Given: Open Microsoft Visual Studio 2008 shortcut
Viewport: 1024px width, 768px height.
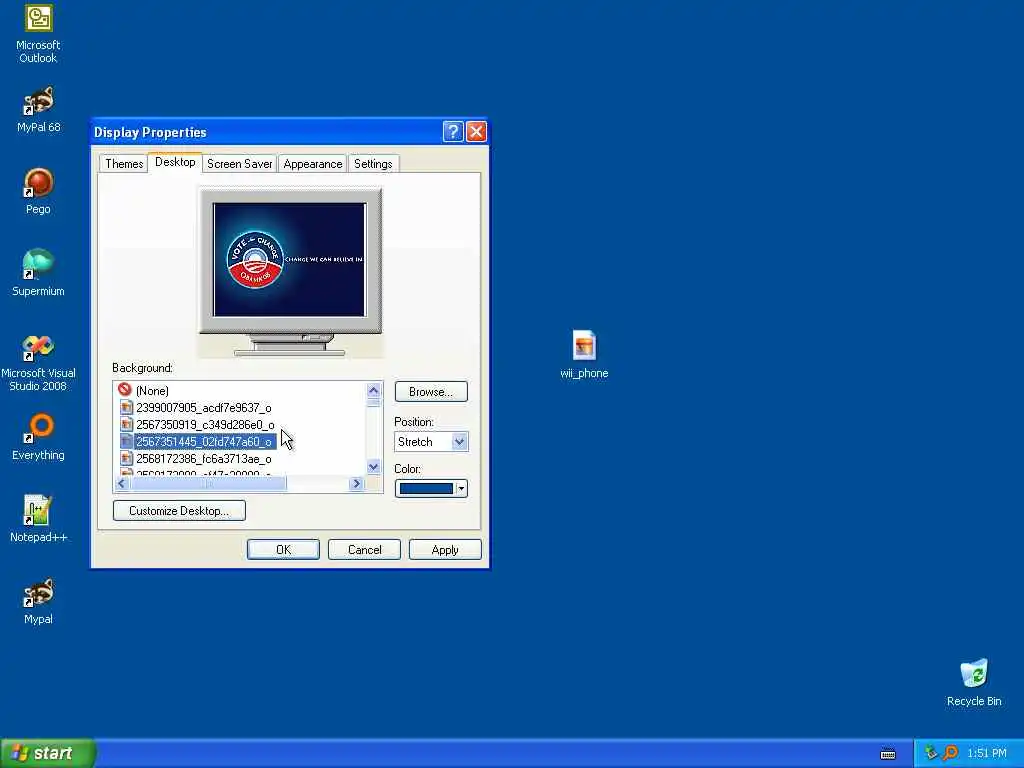Looking at the screenshot, I should click(38, 362).
